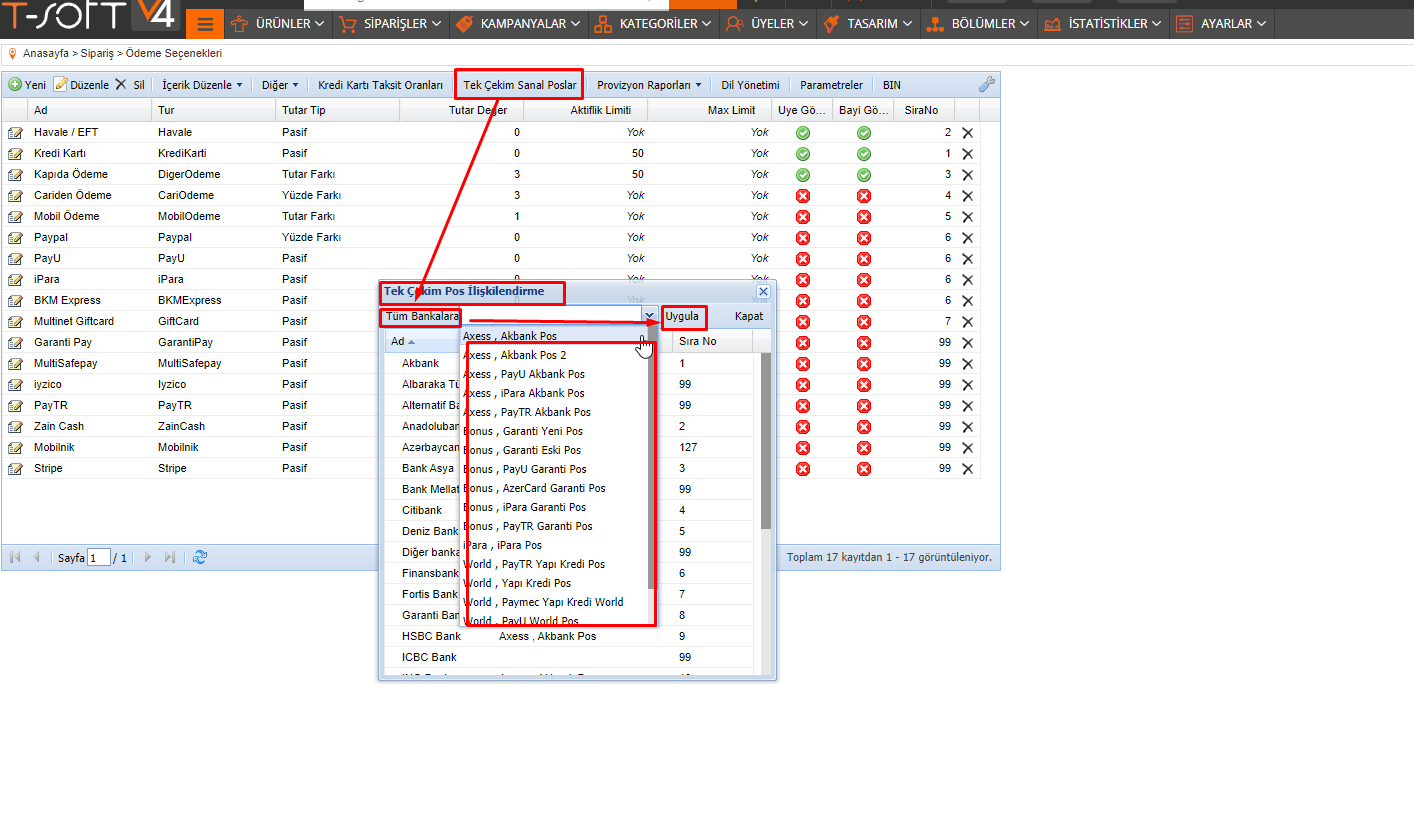
Task: Click the wrench settings icon
Action: click(987, 85)
